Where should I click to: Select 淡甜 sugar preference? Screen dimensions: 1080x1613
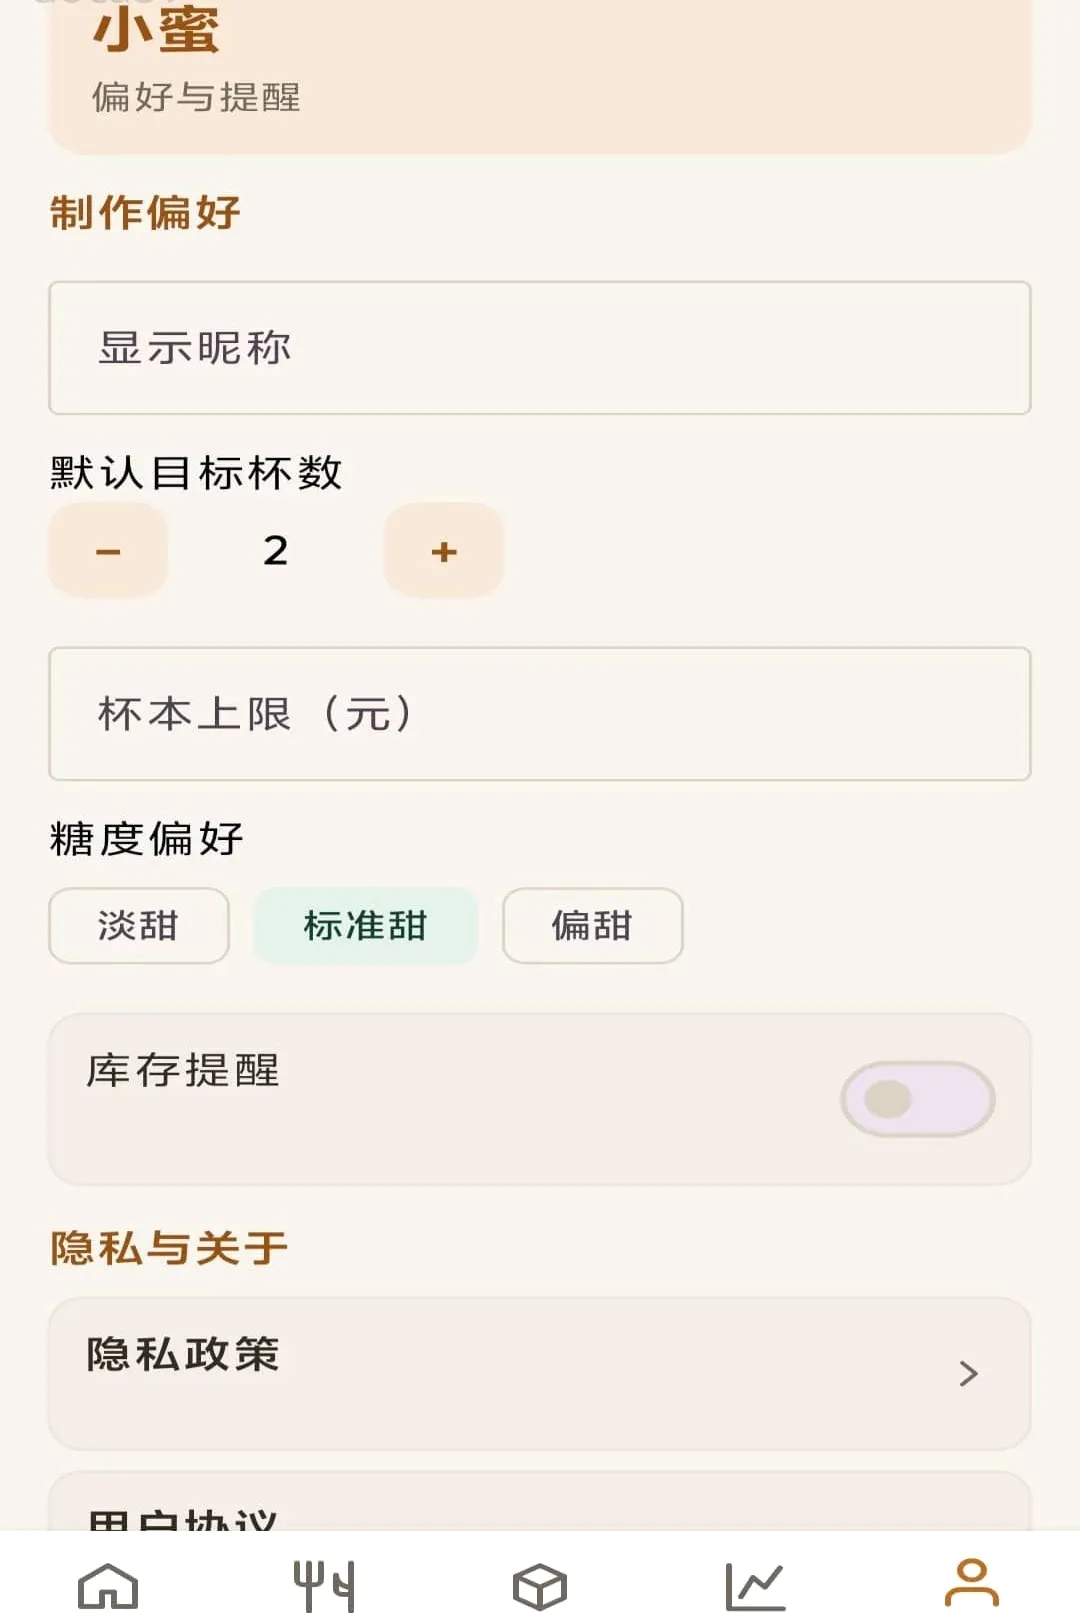138,925
